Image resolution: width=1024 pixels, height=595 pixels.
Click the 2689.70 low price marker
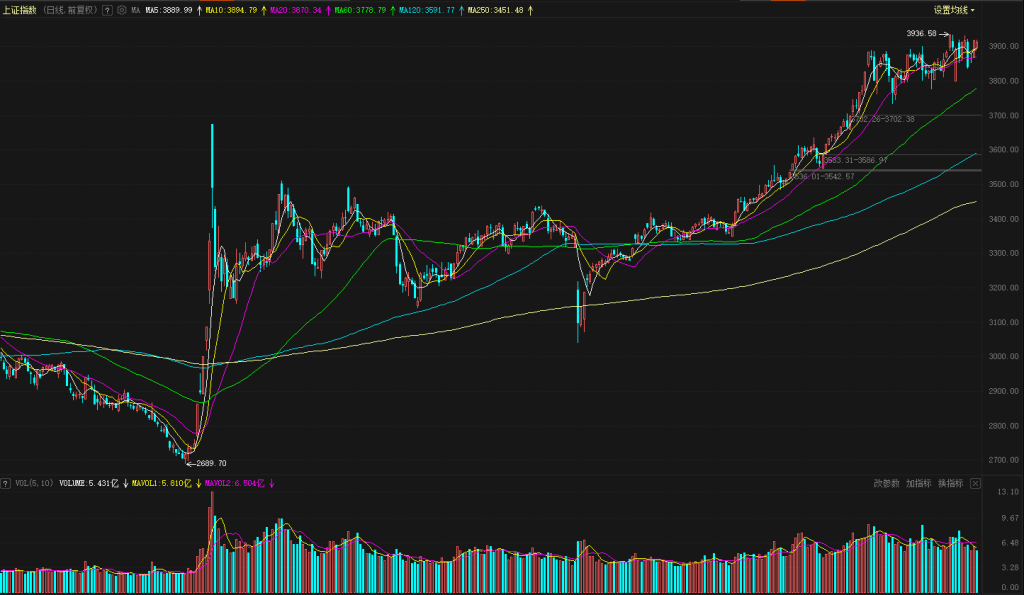[x=210, y=463]
